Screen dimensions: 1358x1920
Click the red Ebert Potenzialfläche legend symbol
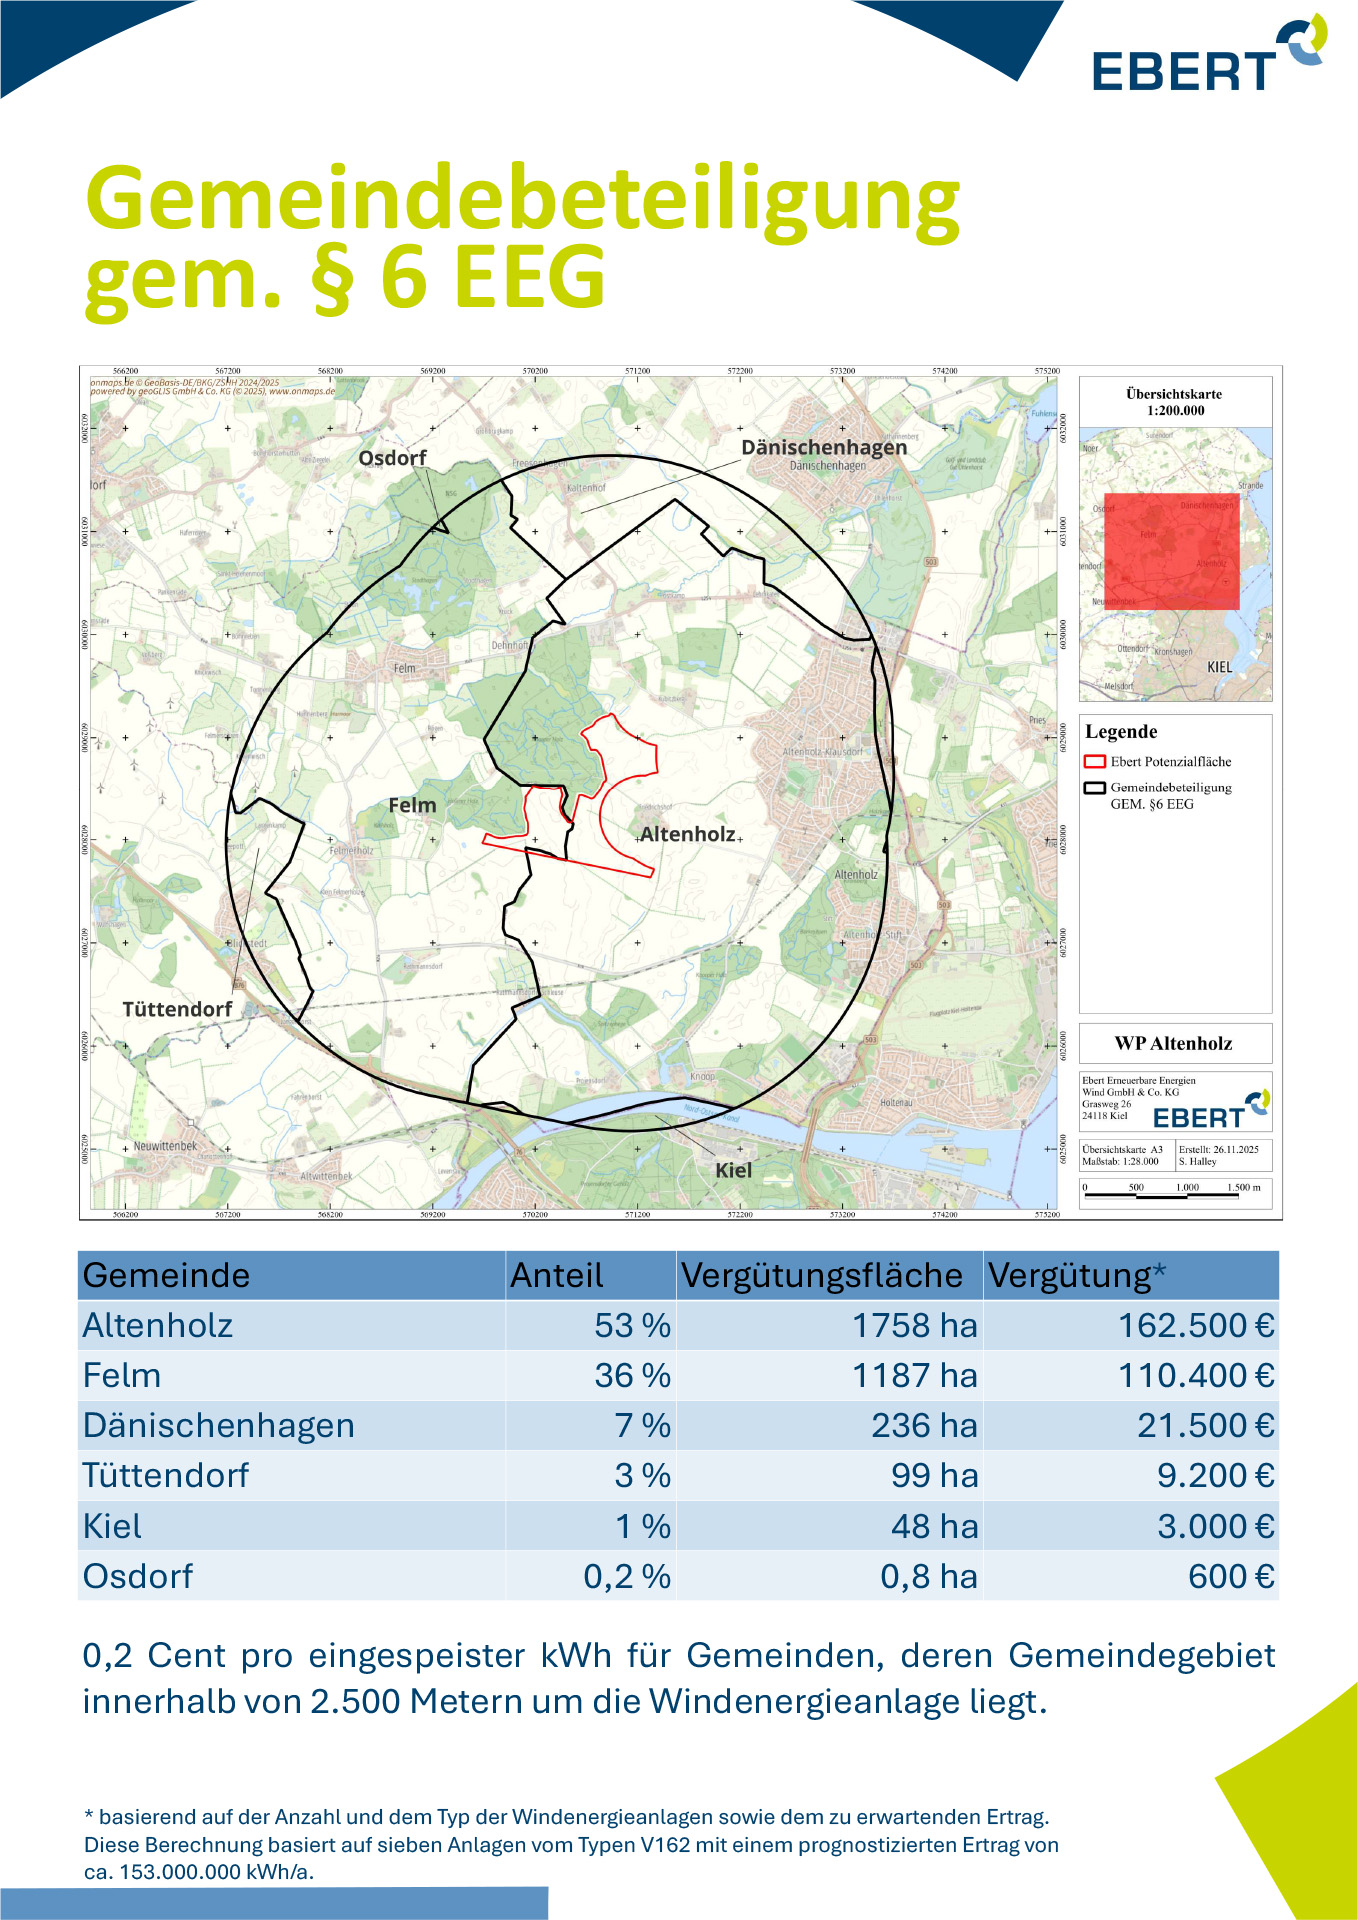coord(1095,761)
